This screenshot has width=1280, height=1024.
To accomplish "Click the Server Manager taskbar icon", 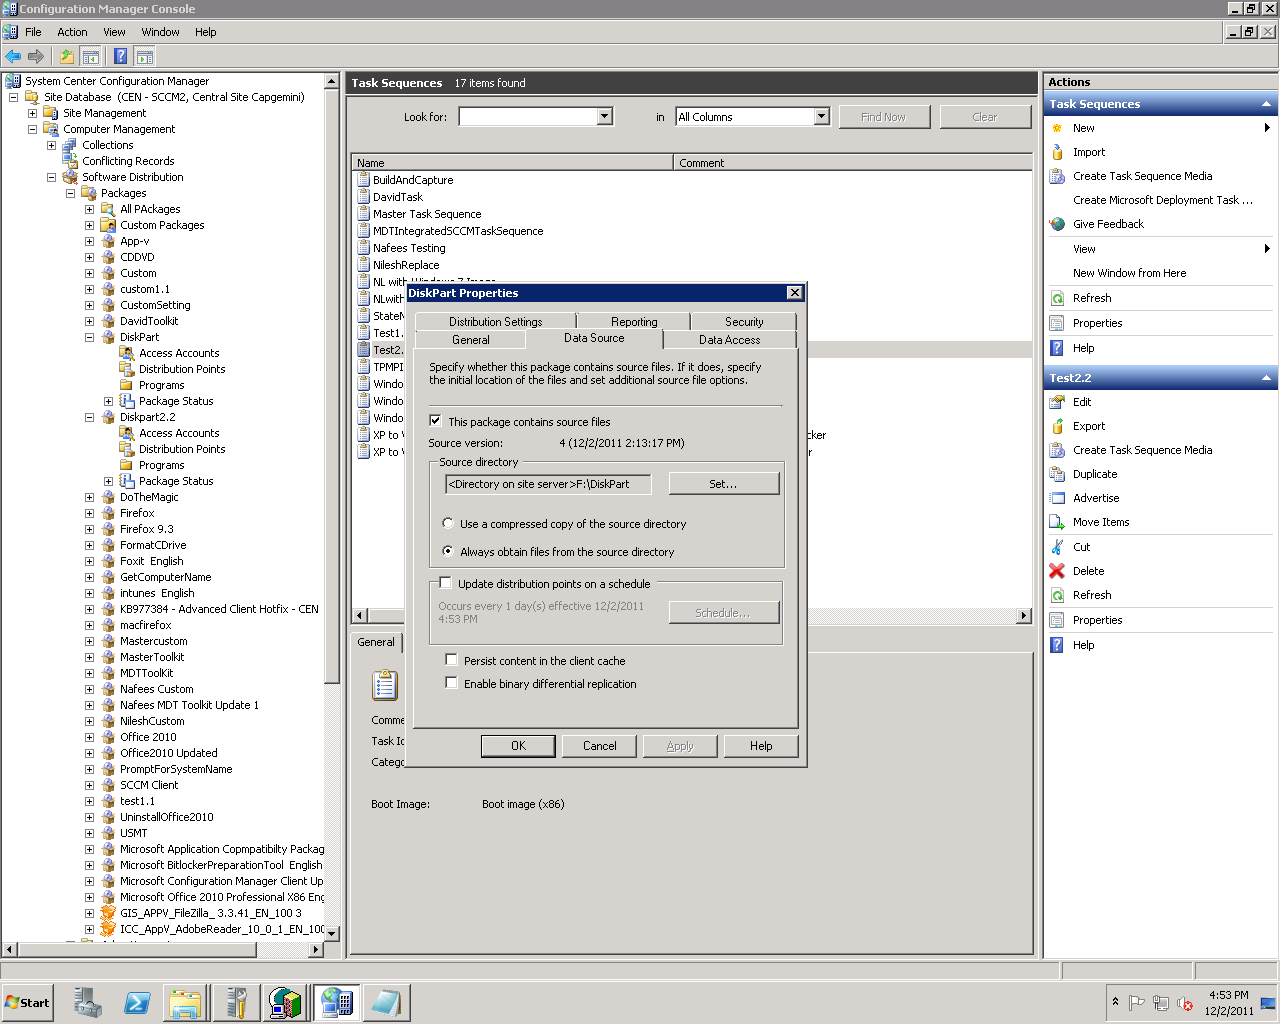I will click(88, 1002).
